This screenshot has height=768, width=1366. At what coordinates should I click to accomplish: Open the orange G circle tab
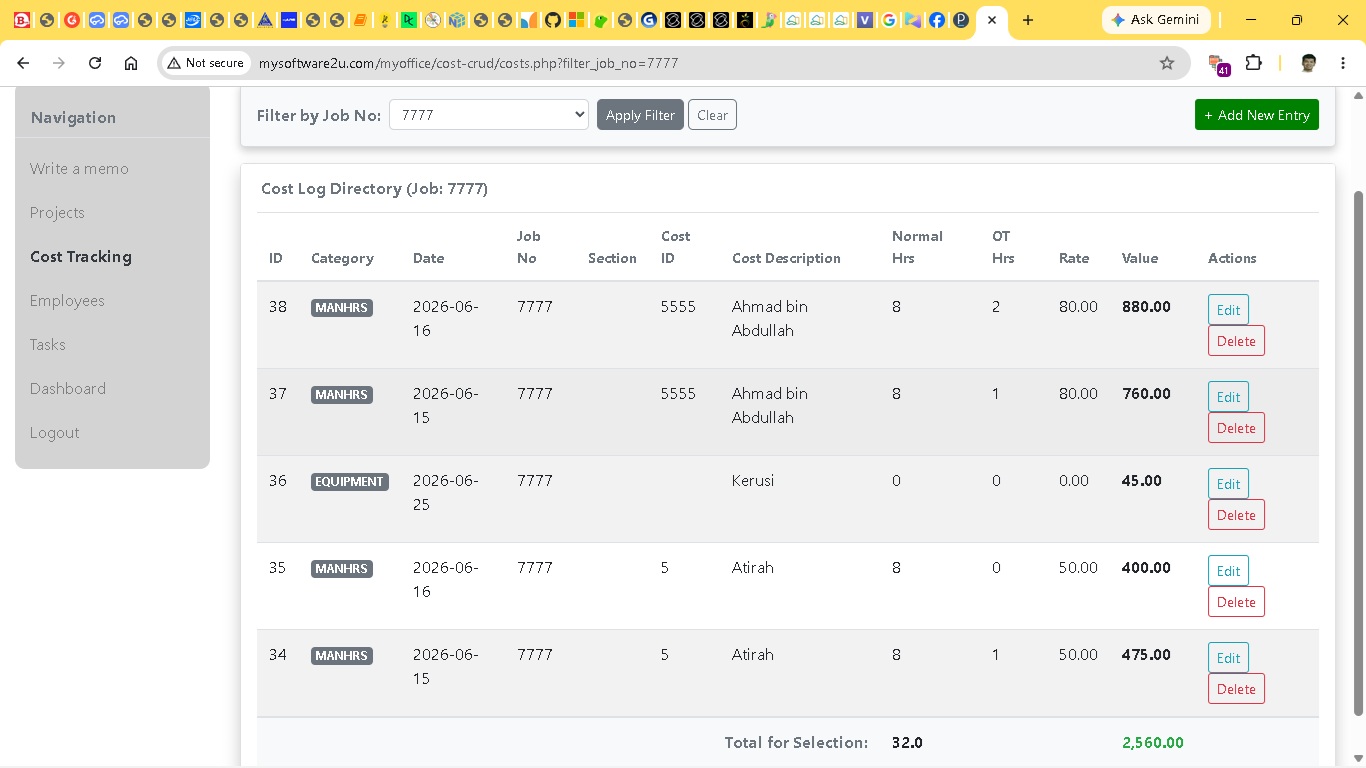[71, 20]
